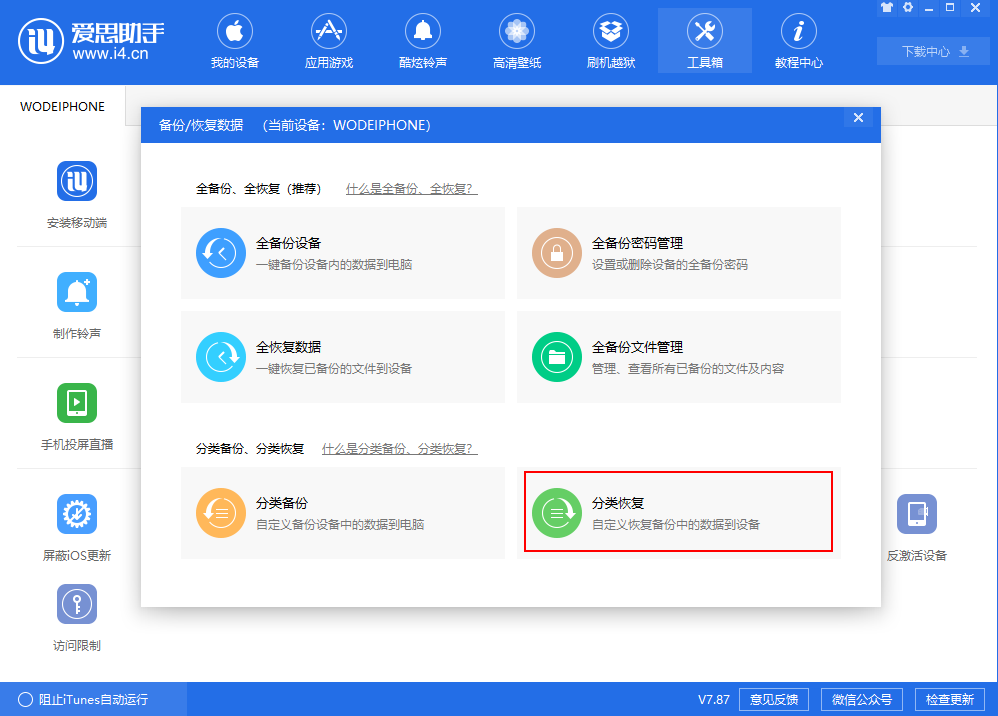Open the 下载中心 download center
The height and width of the screenshot is (716, 998).
click(x=932, y=50)
